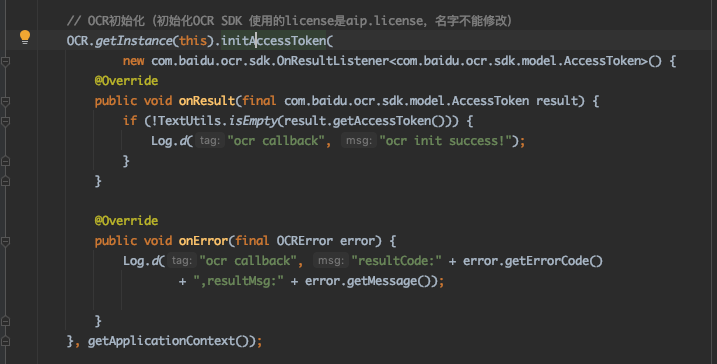Image resolution: width=717 pixels, height=364 pixels.
Task: Collapse the anonymous OnResultListener class fold marker
Action: 5,61
